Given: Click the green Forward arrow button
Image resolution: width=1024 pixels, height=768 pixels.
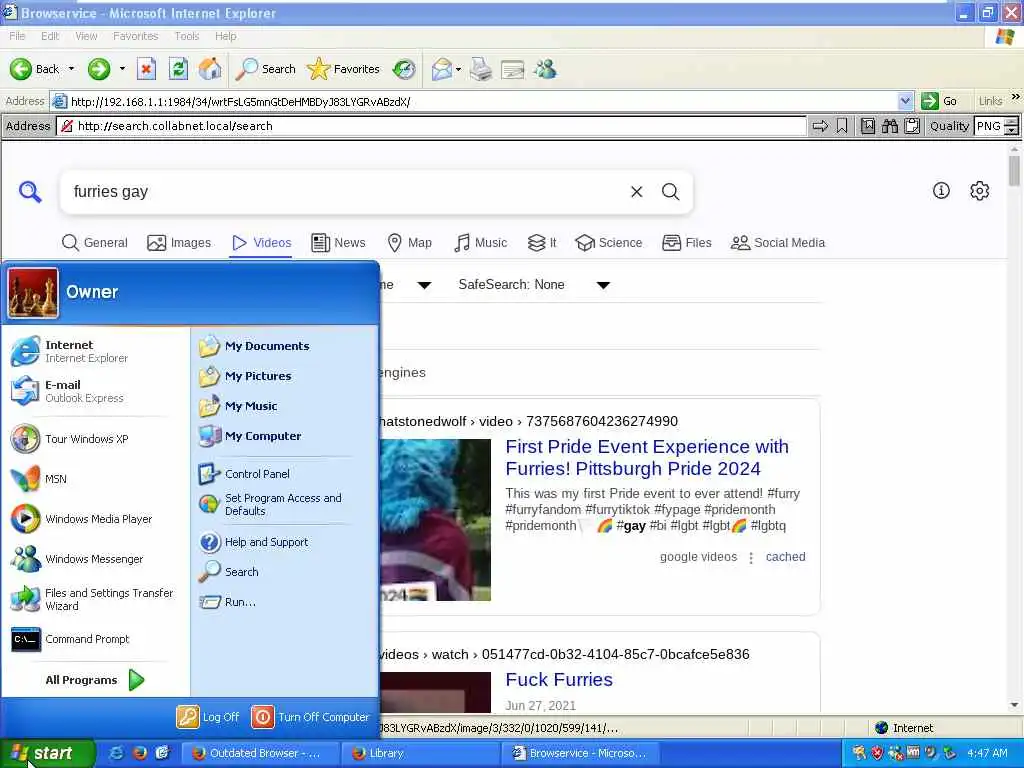Looking at the screenshot, I should coord(99,69).
